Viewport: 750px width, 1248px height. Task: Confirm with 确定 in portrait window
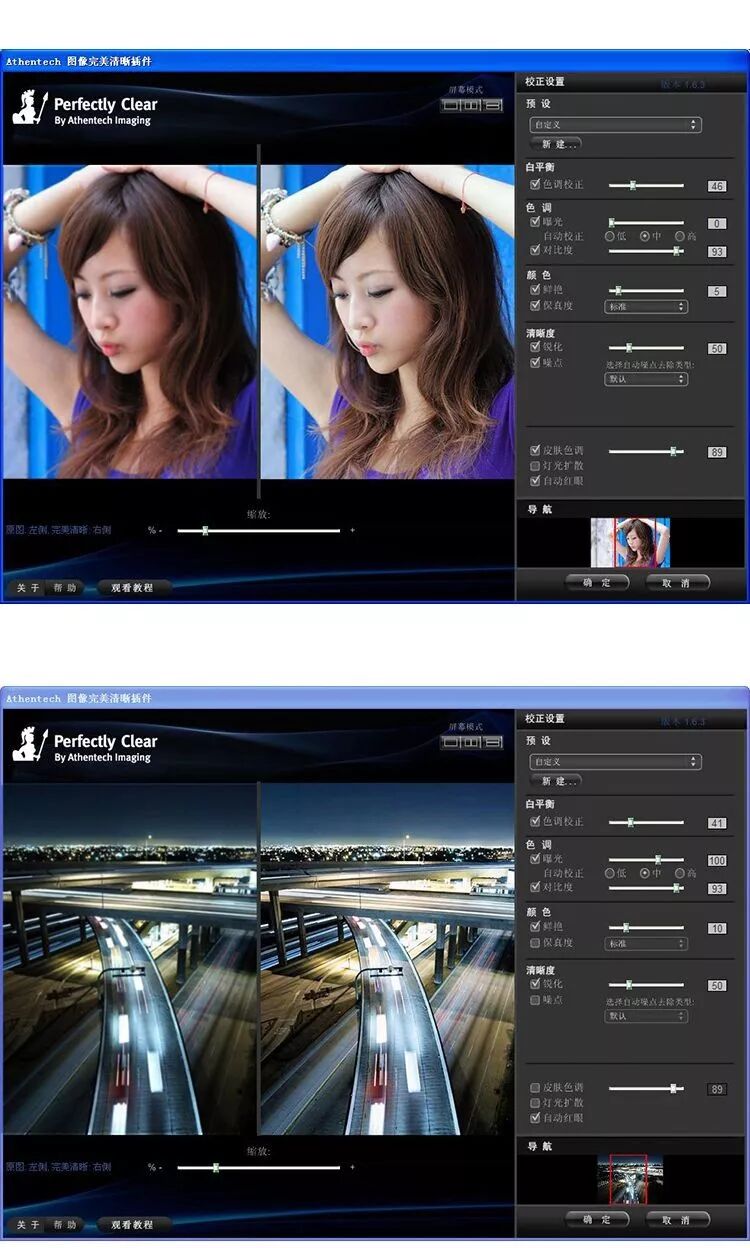pyautogui.click(x=597, y=582)
